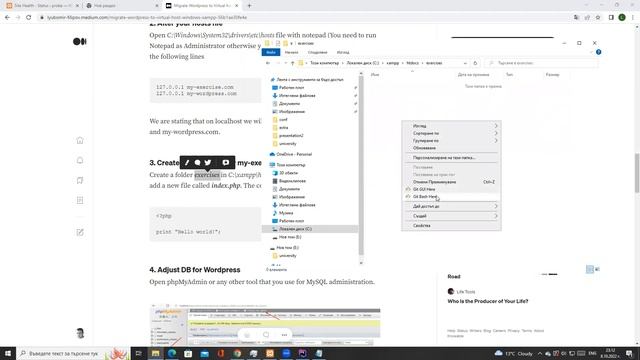Open Microsoft Edge from taskbar
640x360 pixels.
coord(172,353)
